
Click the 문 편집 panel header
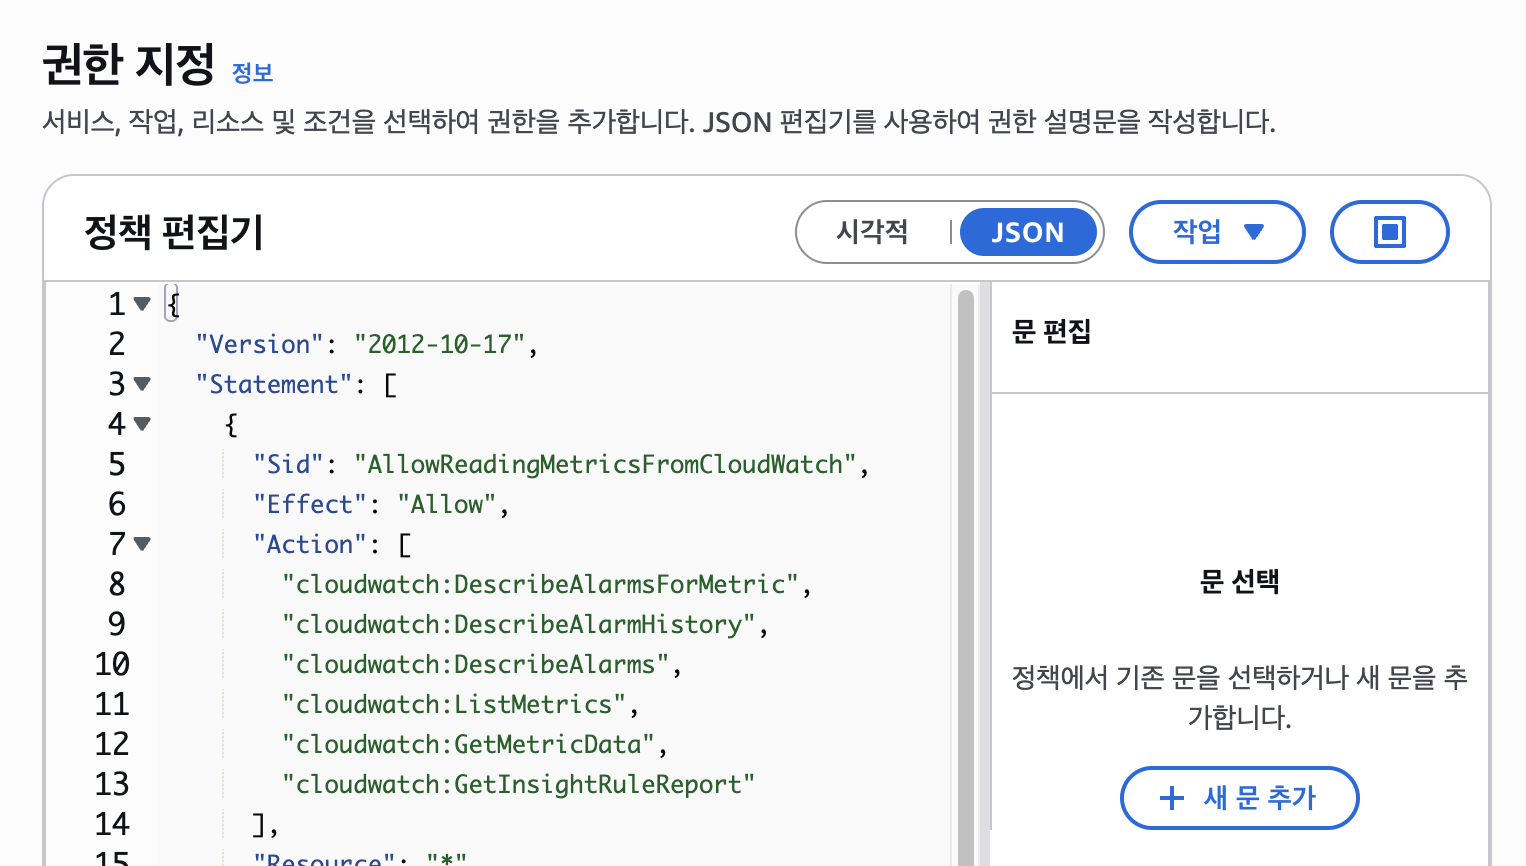pyautogui.click(x=1051, y=332)
